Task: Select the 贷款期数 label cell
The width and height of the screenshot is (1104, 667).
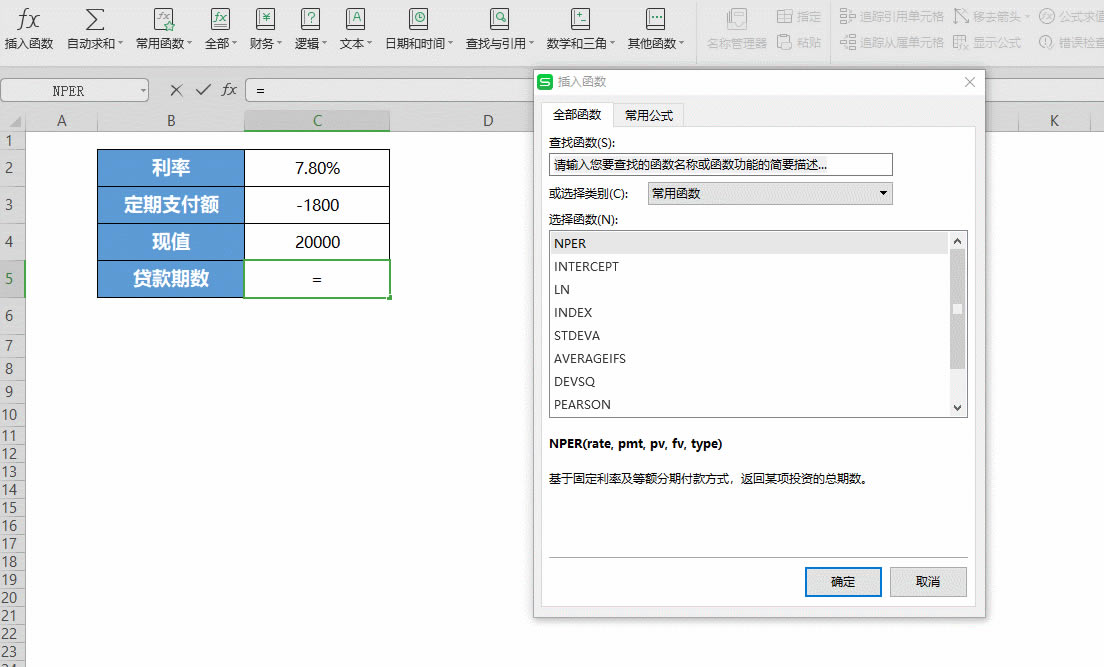Action: point(171,279)
